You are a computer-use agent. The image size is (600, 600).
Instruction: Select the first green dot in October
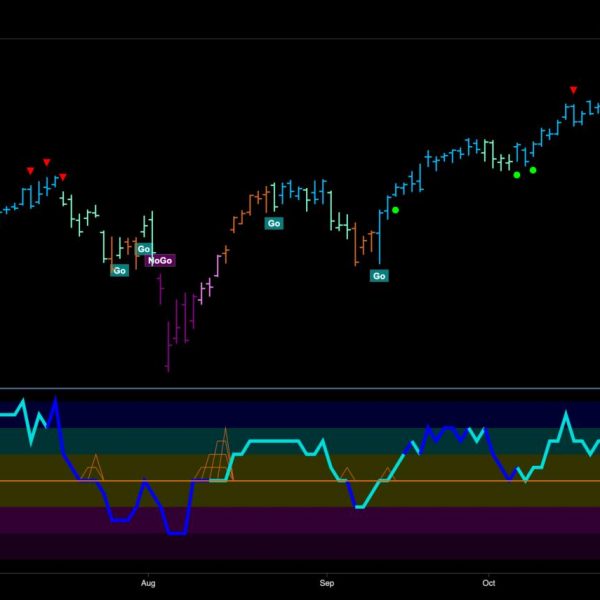517,175
